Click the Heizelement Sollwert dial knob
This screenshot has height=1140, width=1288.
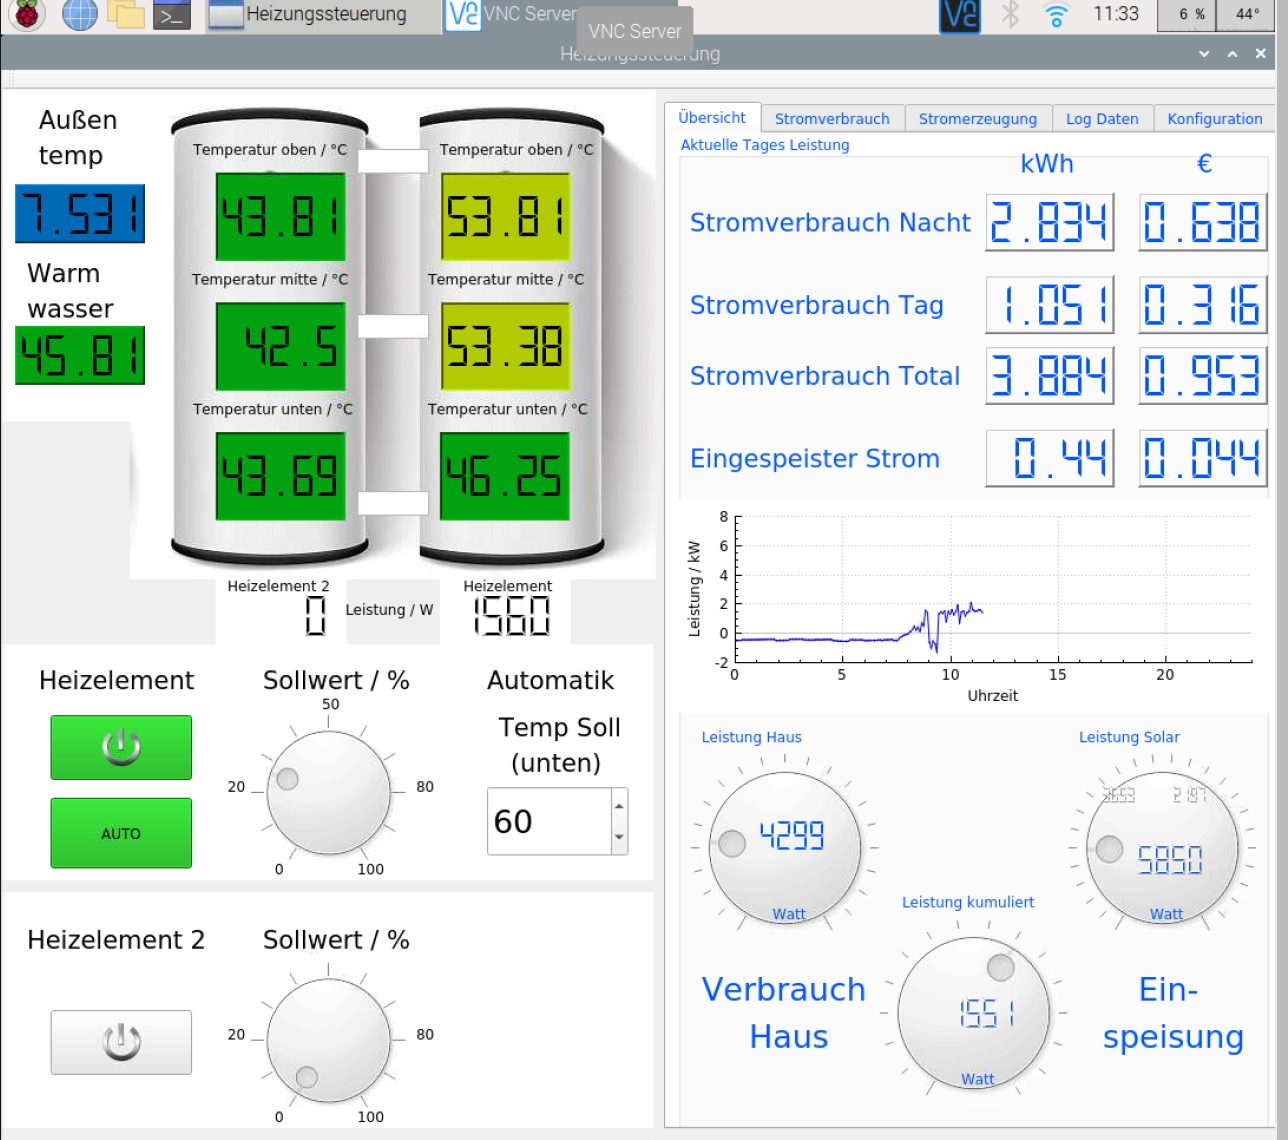329,792
